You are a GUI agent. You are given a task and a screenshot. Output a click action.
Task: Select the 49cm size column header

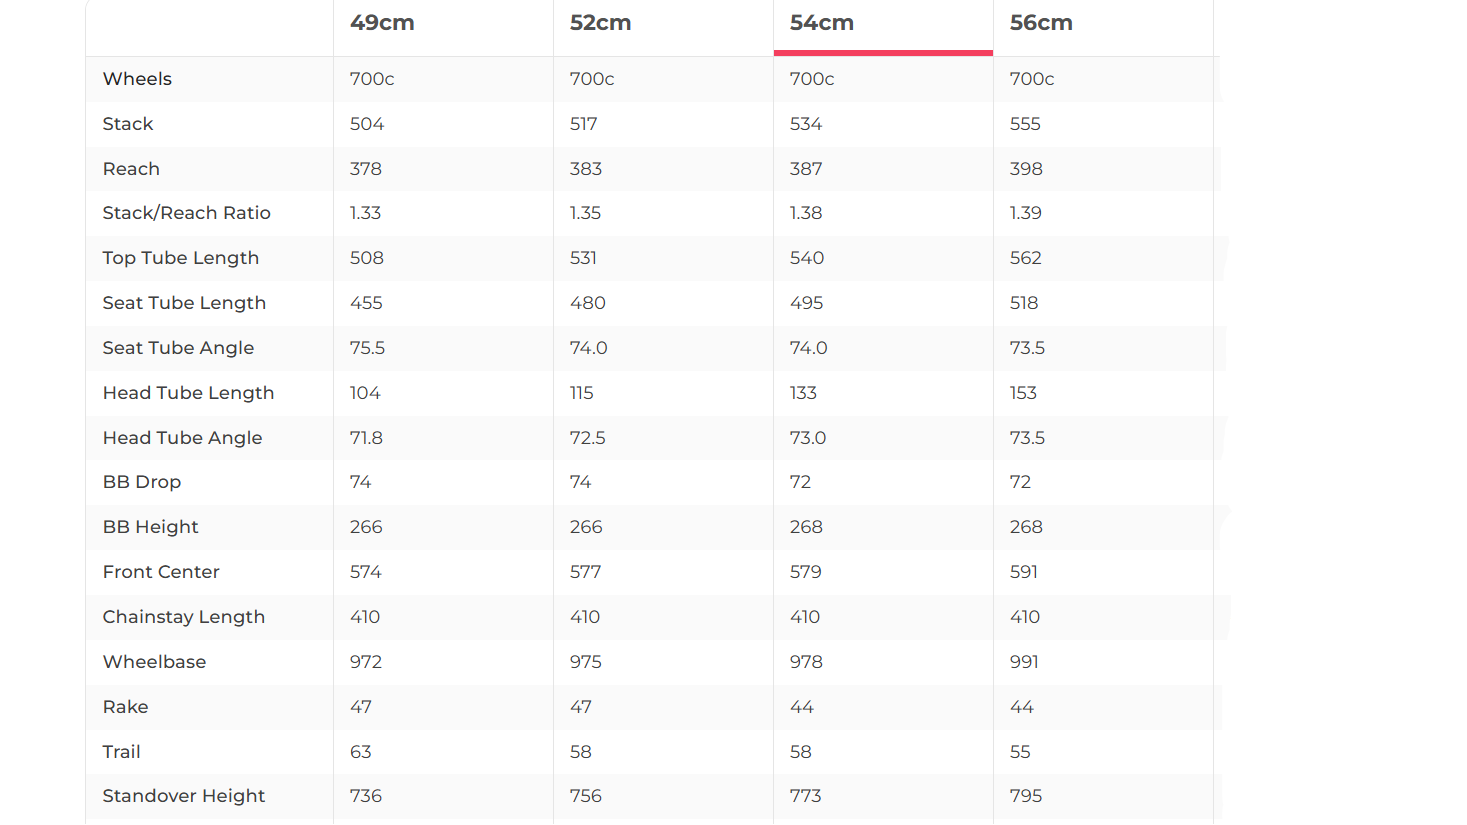tap(382, 23)
